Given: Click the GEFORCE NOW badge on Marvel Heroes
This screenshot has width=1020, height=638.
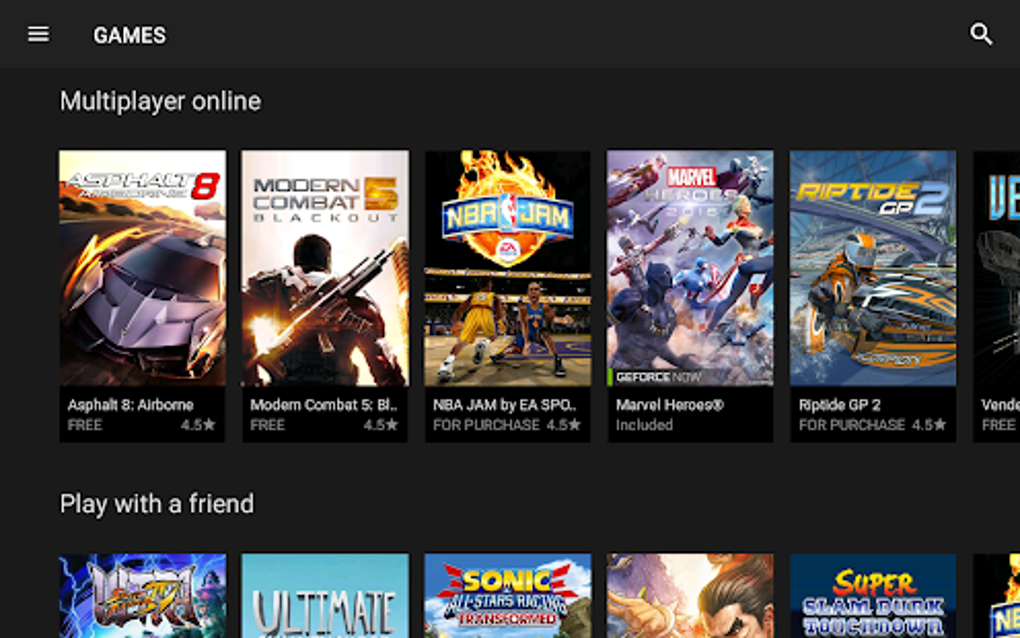Looking at the screenshot, I should [656, 377].
